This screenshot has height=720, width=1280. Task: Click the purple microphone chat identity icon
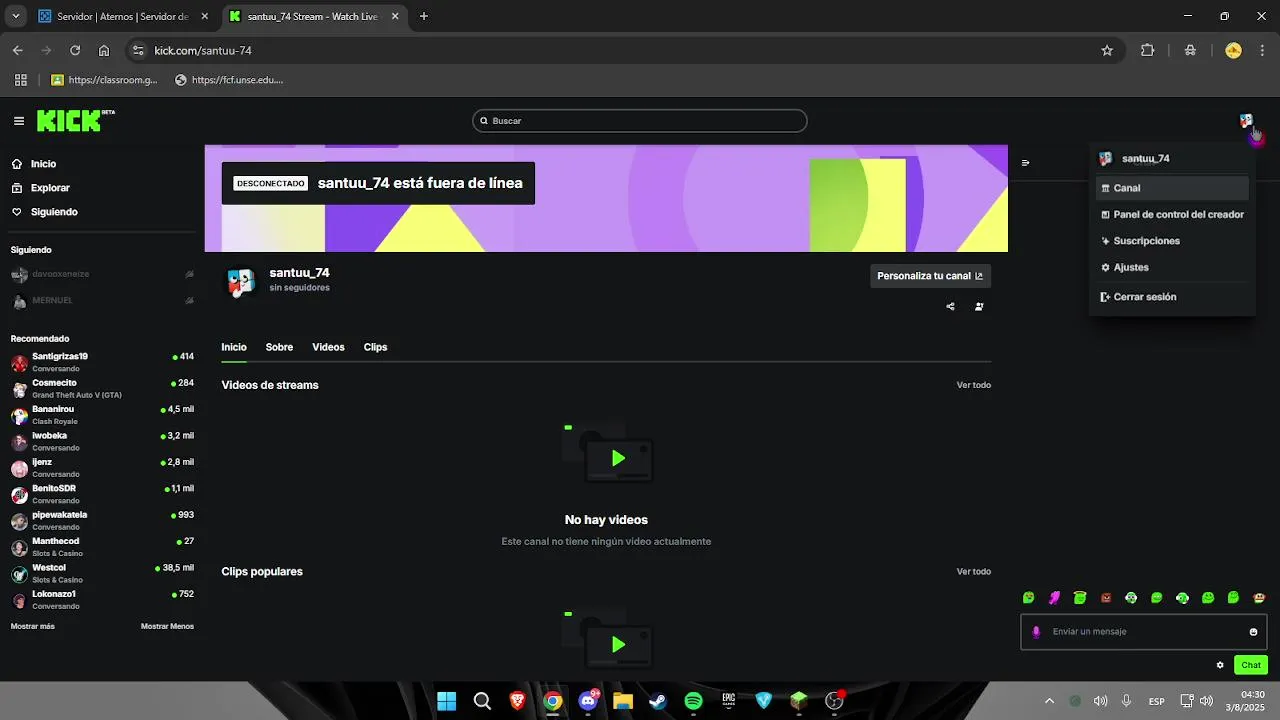coord(1036,632)
